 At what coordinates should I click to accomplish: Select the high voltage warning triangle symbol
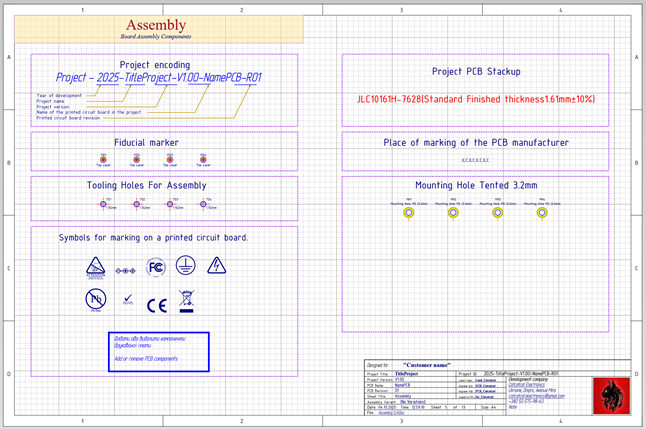[x=217, y=266]
